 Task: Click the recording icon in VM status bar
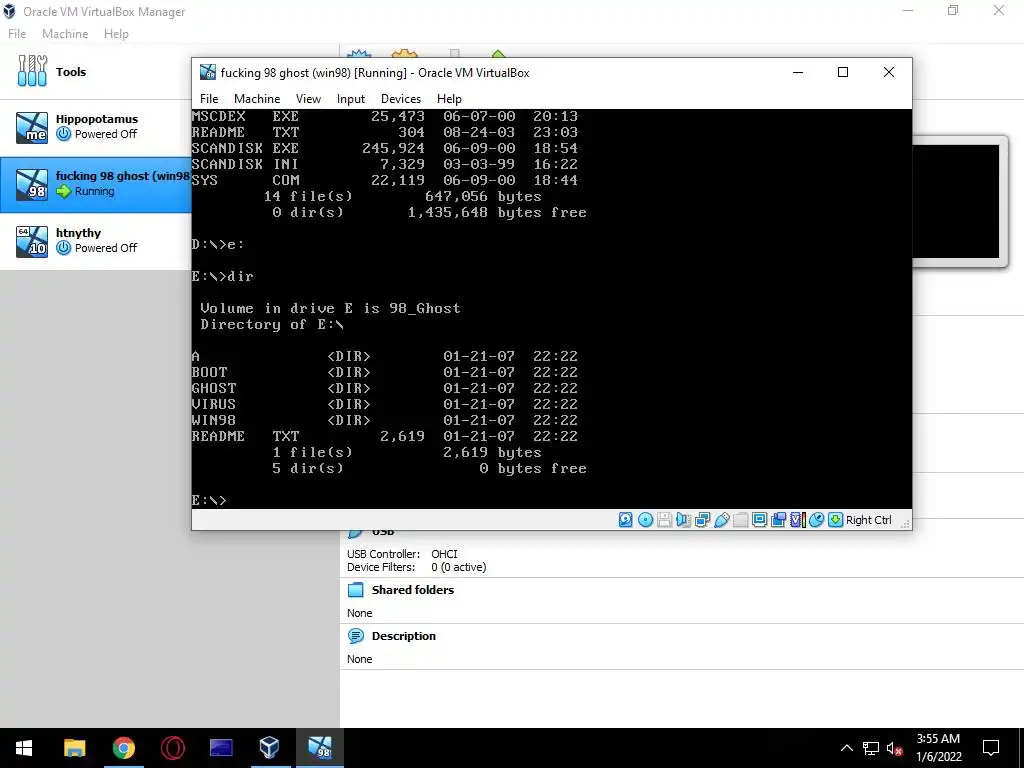(778, 520)
